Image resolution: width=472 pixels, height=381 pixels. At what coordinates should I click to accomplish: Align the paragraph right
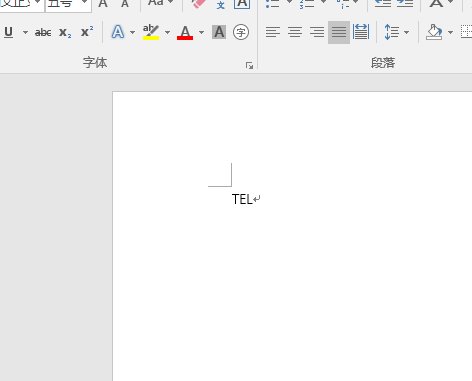click(x=317, y=32)
